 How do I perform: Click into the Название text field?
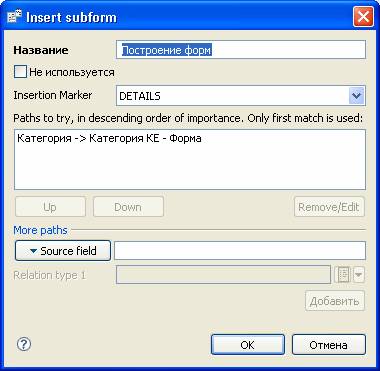pos(241,50)
